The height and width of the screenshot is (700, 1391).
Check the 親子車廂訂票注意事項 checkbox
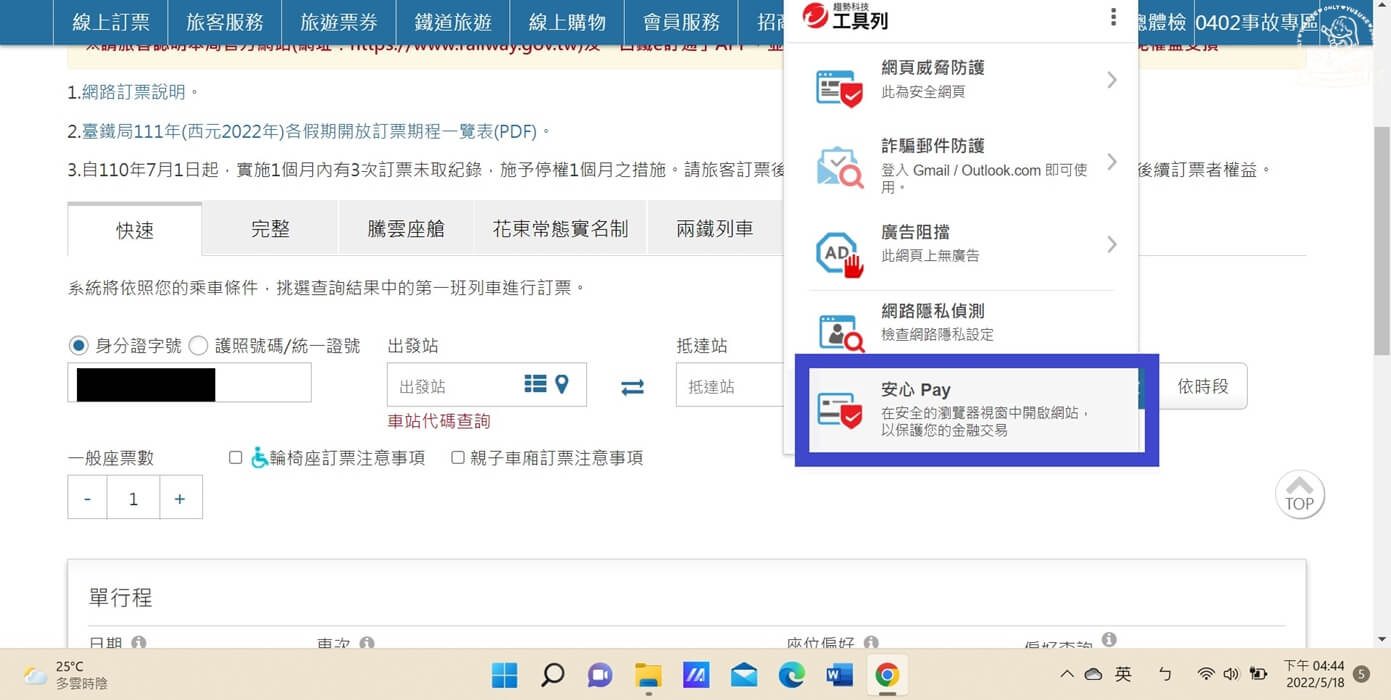pos(457,457)
